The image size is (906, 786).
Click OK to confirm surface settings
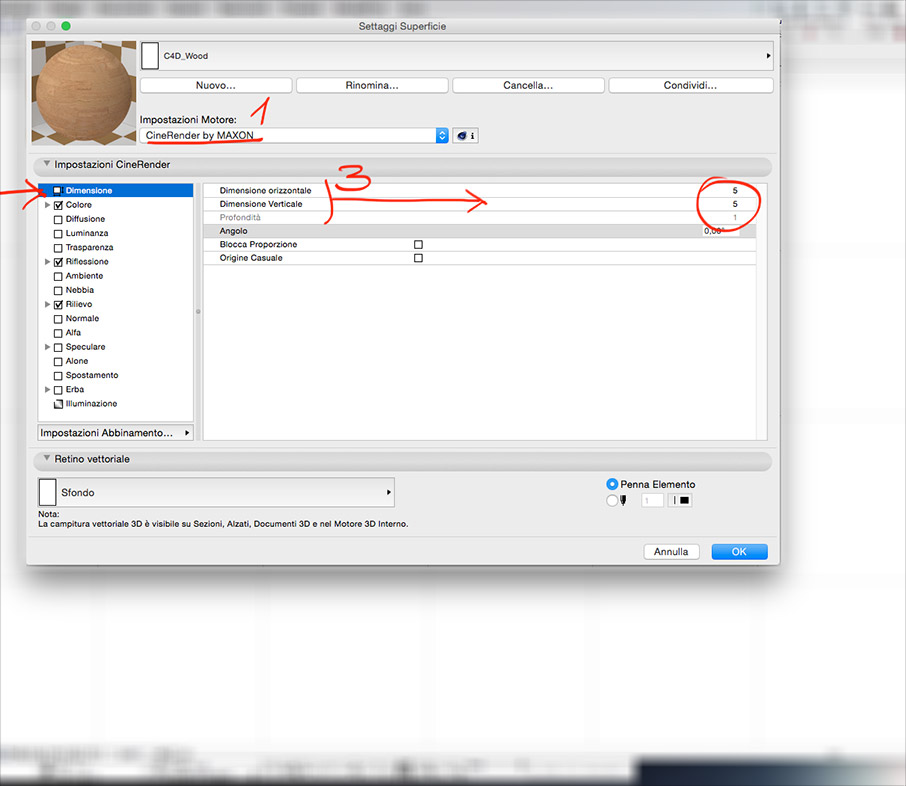(739, 551)
